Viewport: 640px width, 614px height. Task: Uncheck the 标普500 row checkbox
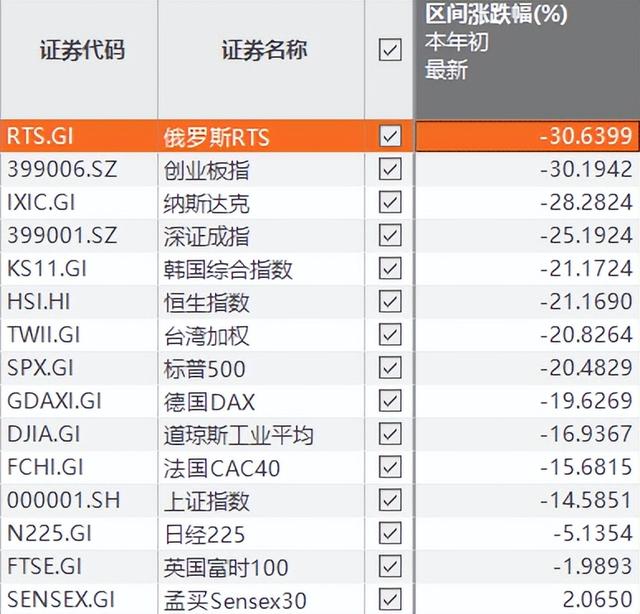[390, 367]
